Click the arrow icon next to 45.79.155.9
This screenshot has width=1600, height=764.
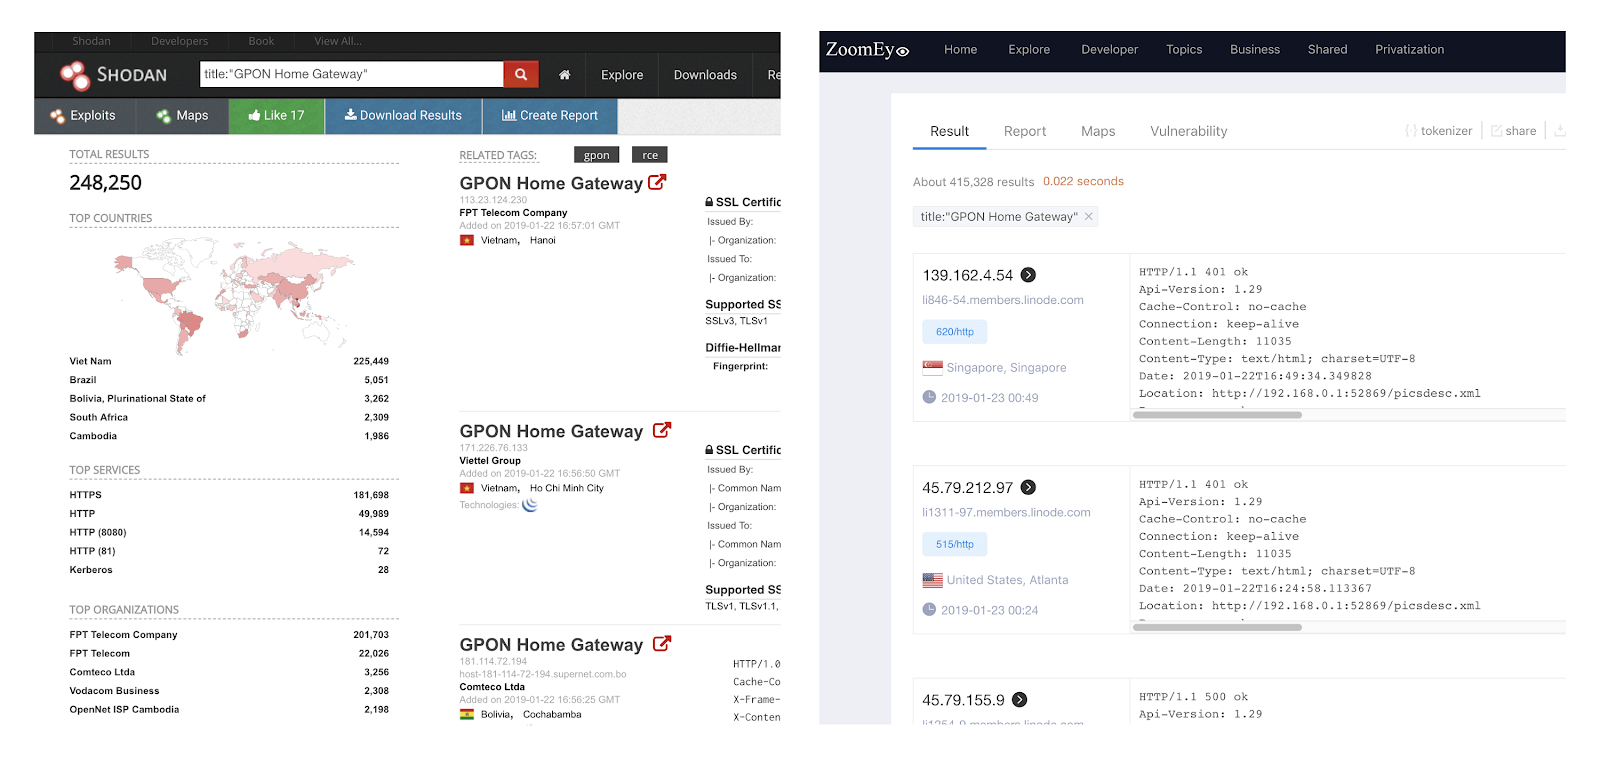tap(1020, 700)
